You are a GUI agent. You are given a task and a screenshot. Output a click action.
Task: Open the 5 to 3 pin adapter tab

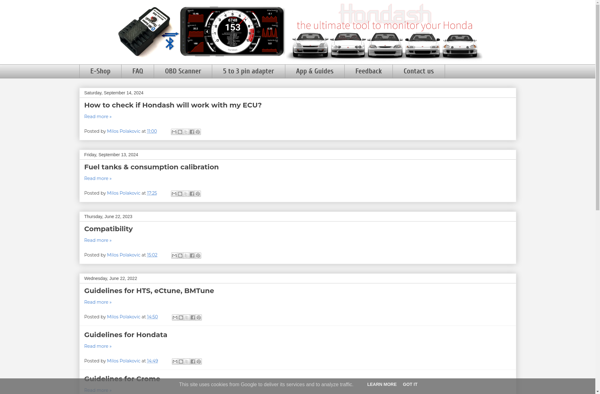[248, 71]
